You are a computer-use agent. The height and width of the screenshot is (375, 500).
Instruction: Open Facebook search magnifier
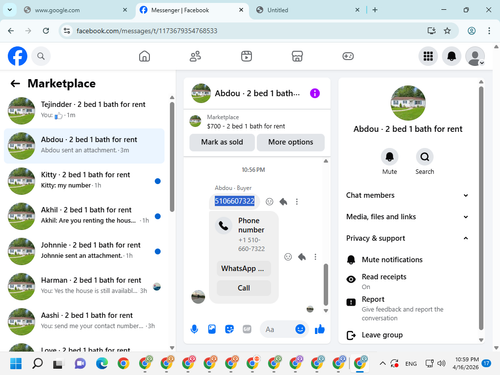41,56
